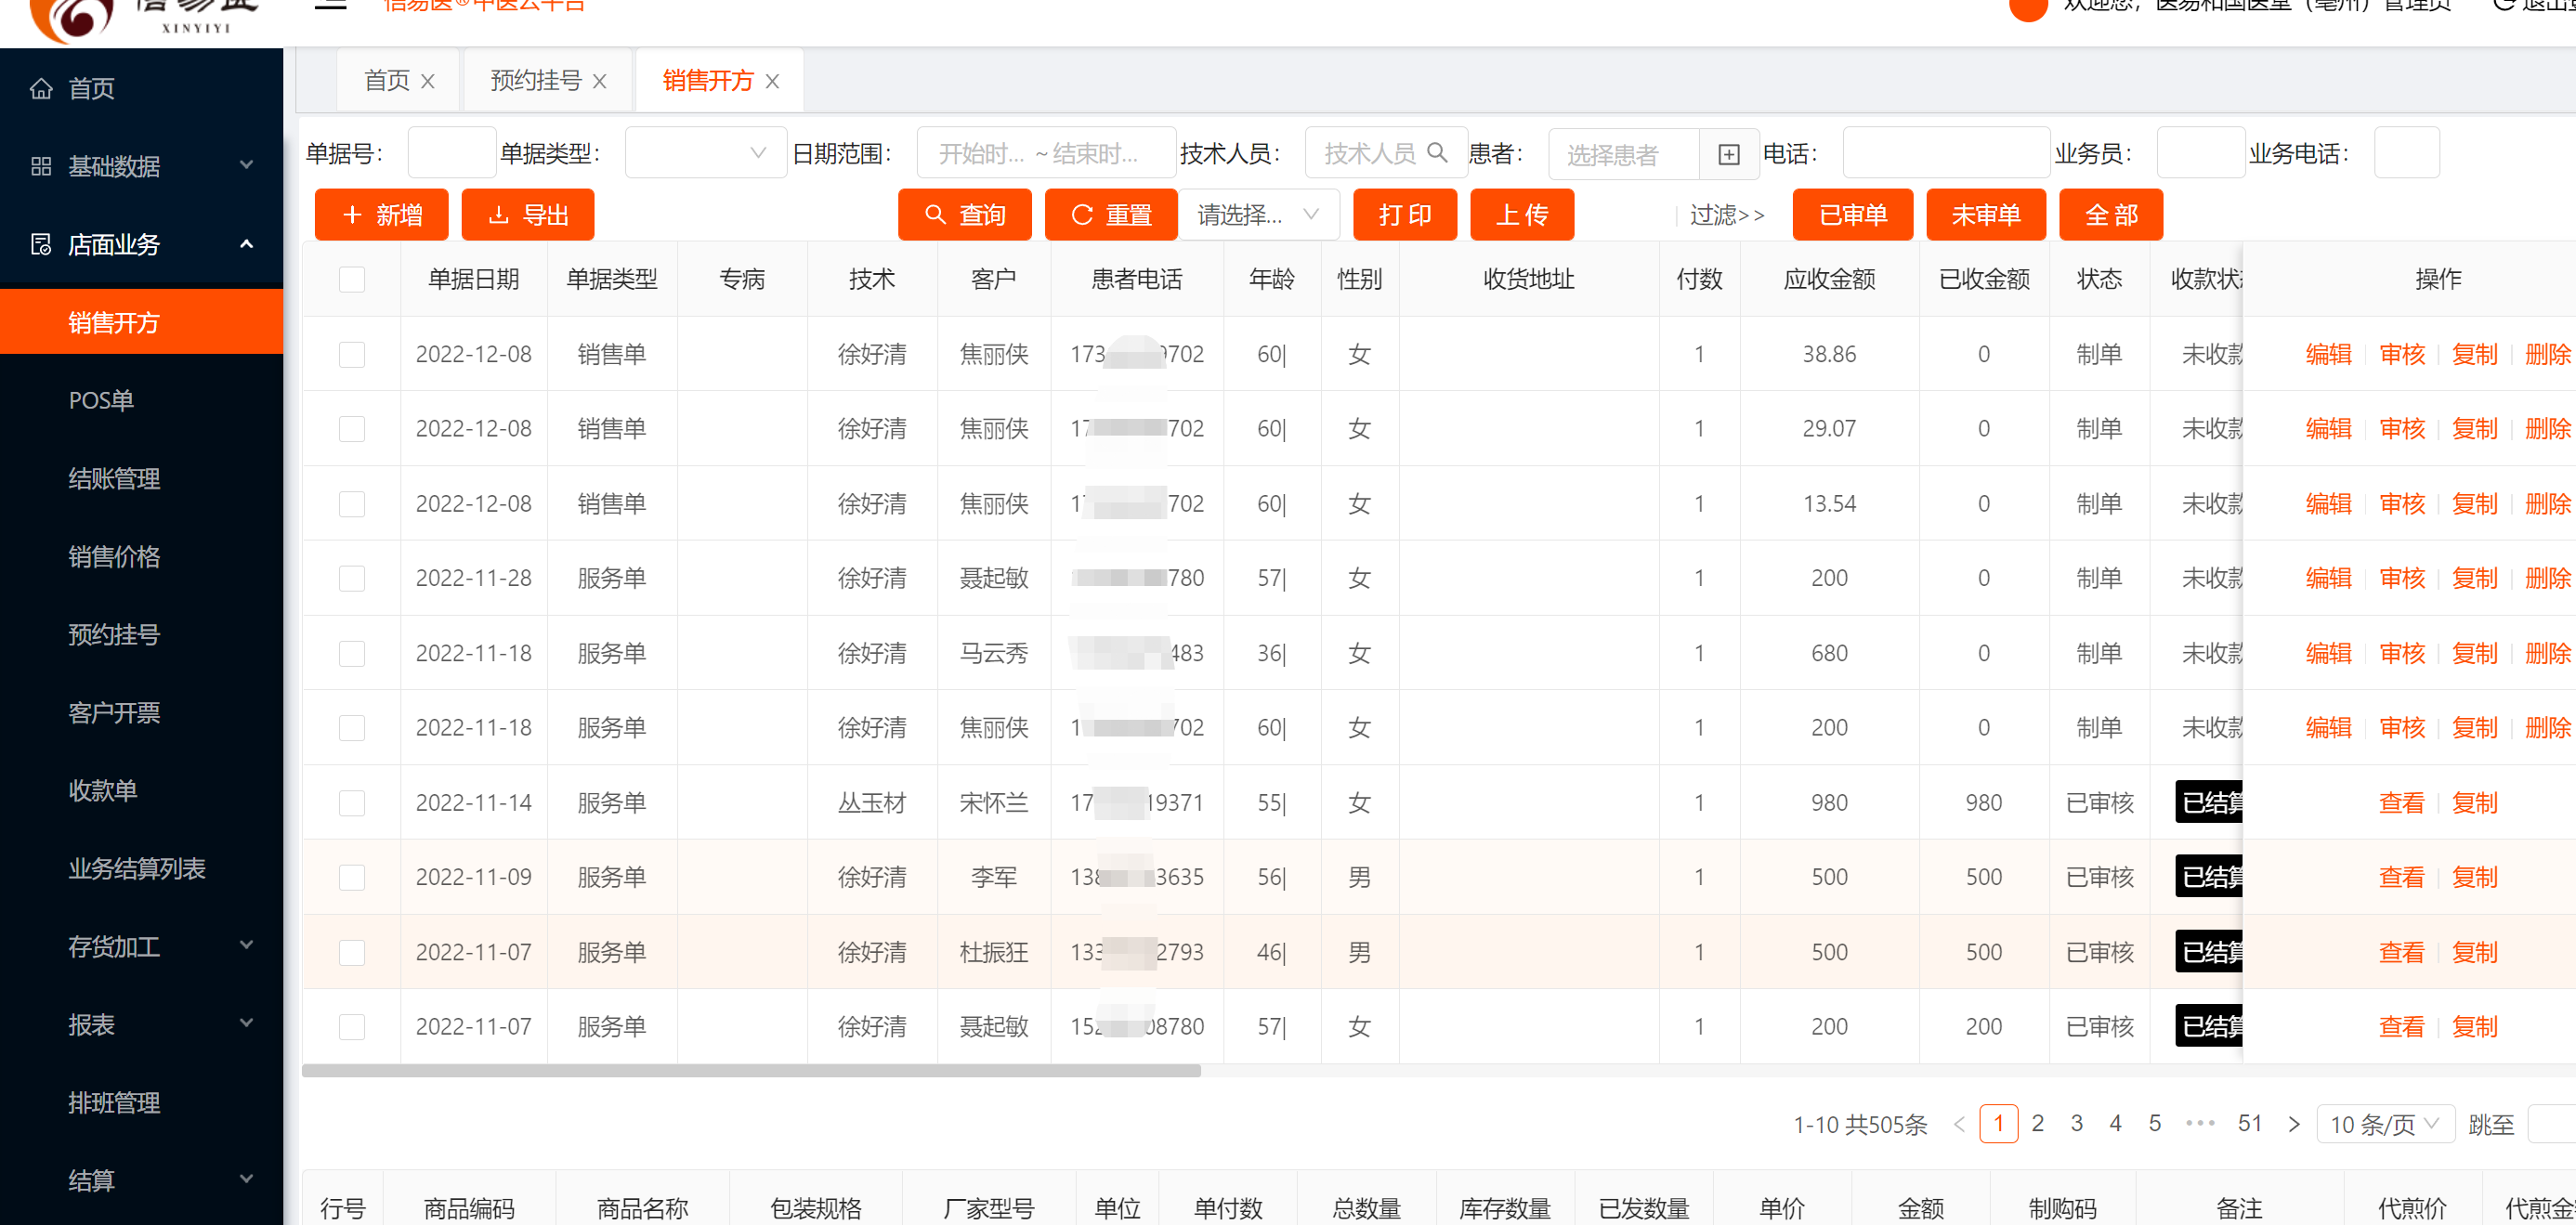The image size is (2576, 1225).
Task: Open the 10 条/页 page size dropdown
Action: click(2385, 1124)
